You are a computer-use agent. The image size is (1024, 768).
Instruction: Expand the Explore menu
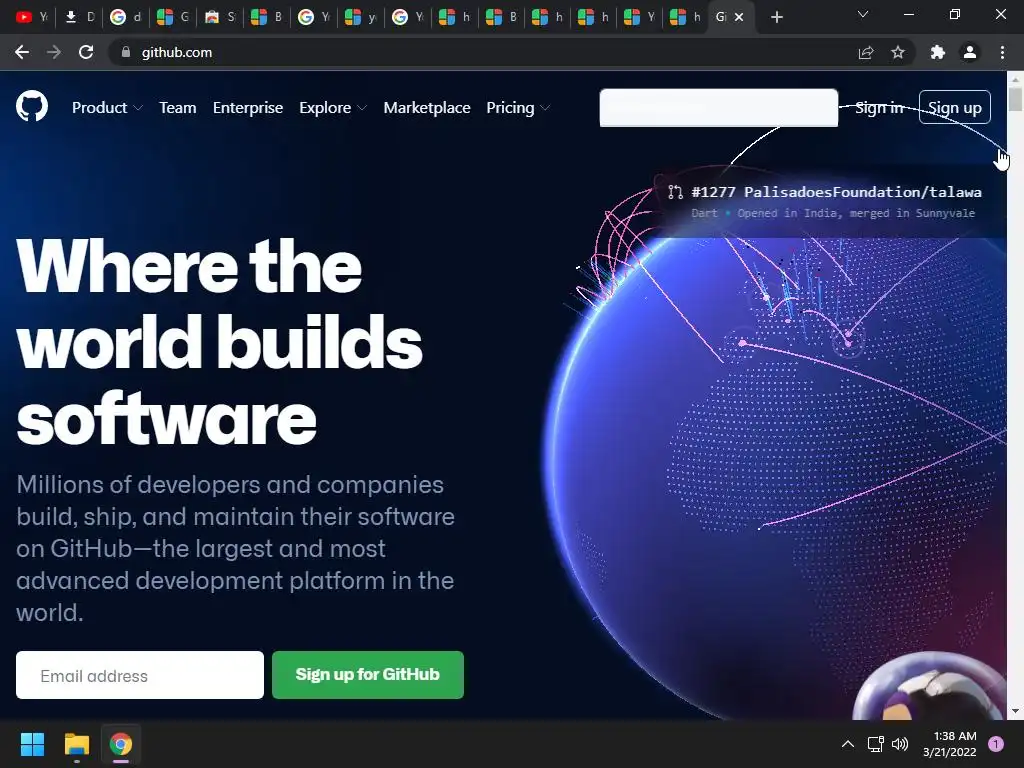pyautogui.click(x=332, y=108)
